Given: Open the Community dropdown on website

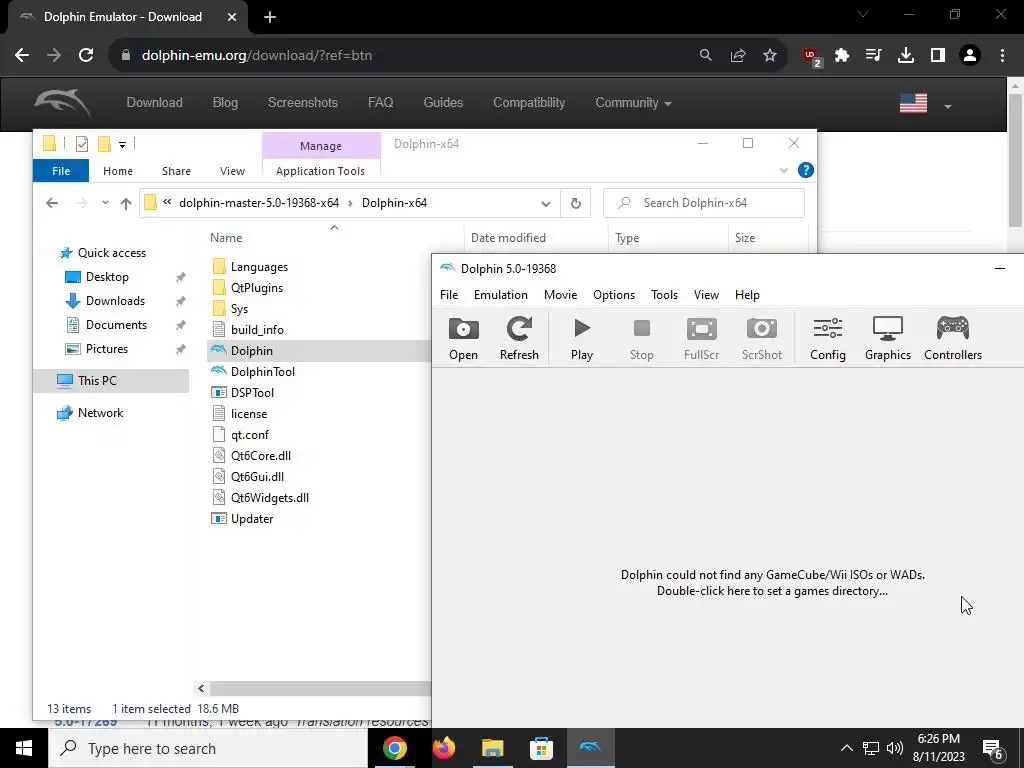Looking at the screenshot, I should 633,103.
